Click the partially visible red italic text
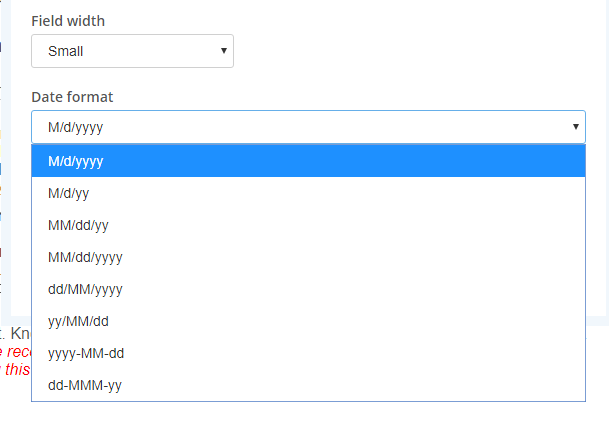This screenshot has height=428, width=609. coord(15,360)
